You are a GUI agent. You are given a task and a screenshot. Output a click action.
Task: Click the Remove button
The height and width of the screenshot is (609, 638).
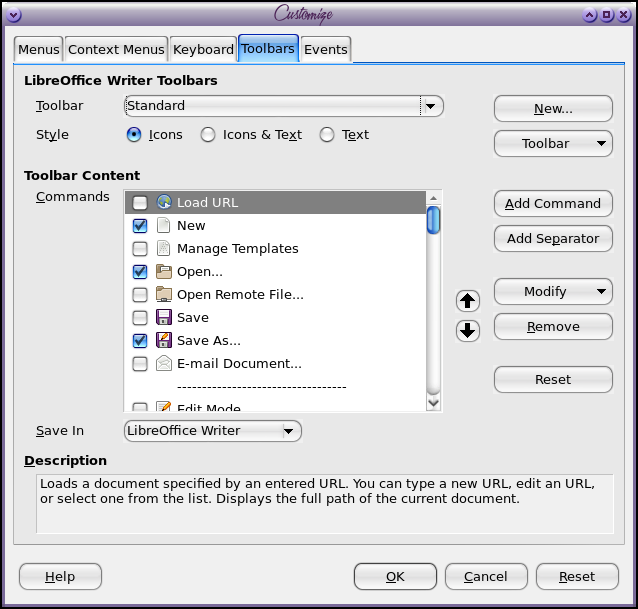click(553, 326)
